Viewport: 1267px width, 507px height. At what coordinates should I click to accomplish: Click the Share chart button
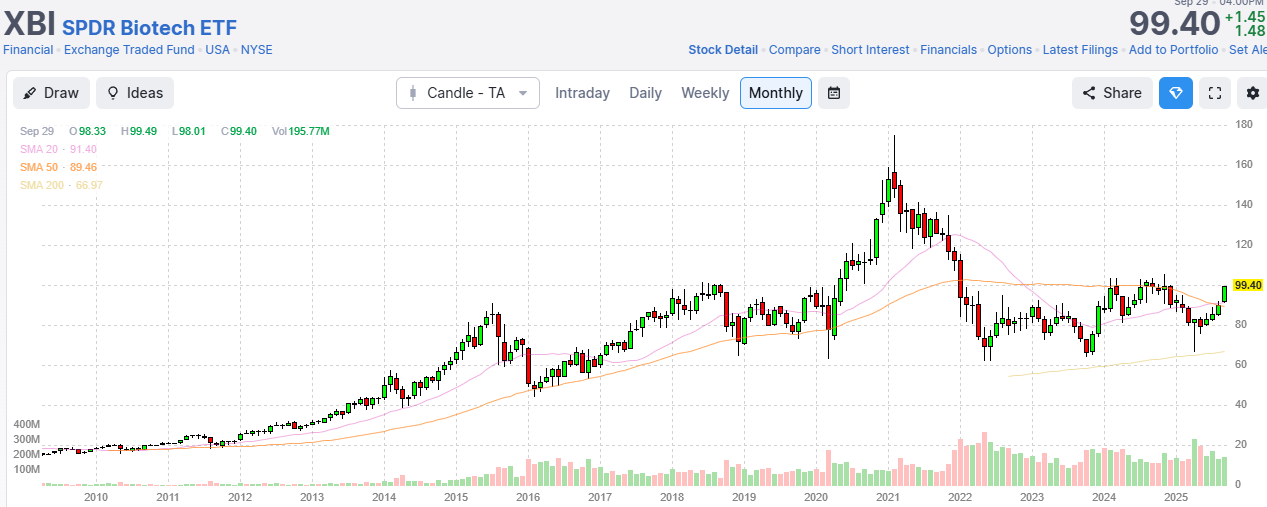(x=1112, y=93)
